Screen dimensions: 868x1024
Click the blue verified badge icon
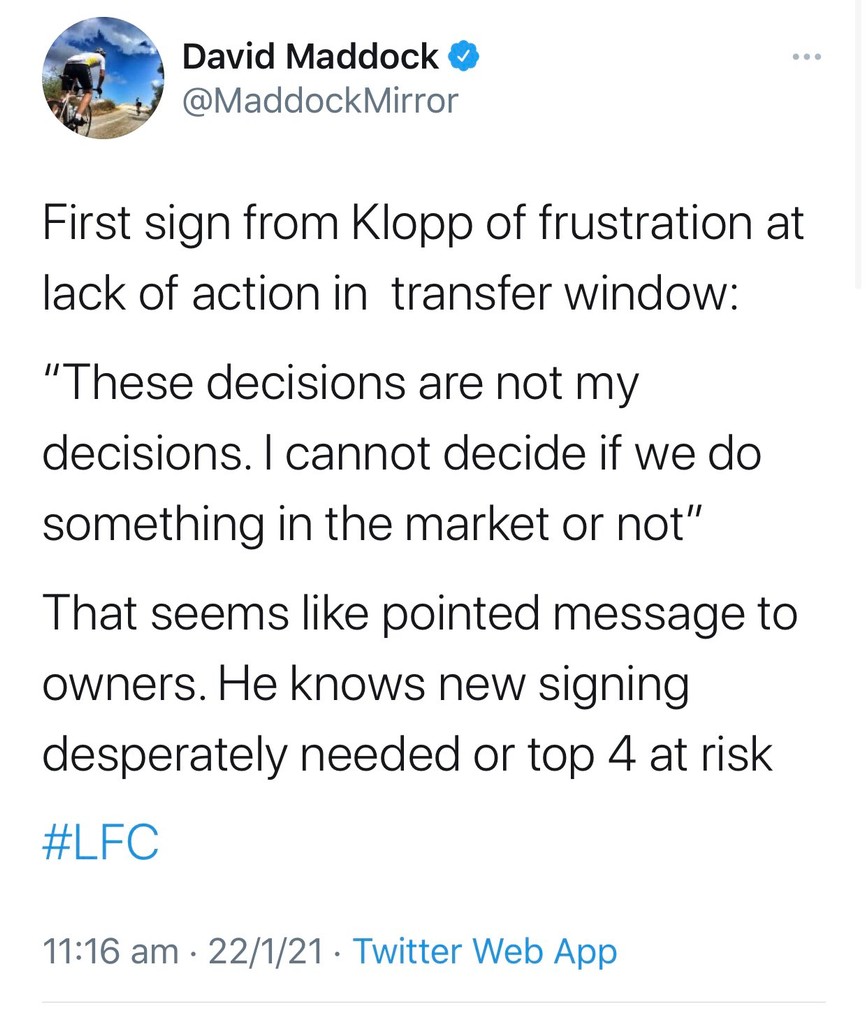[x=462, y=57]
